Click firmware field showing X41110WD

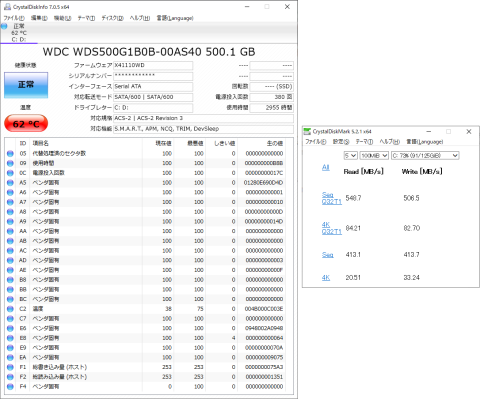point(153,65)
